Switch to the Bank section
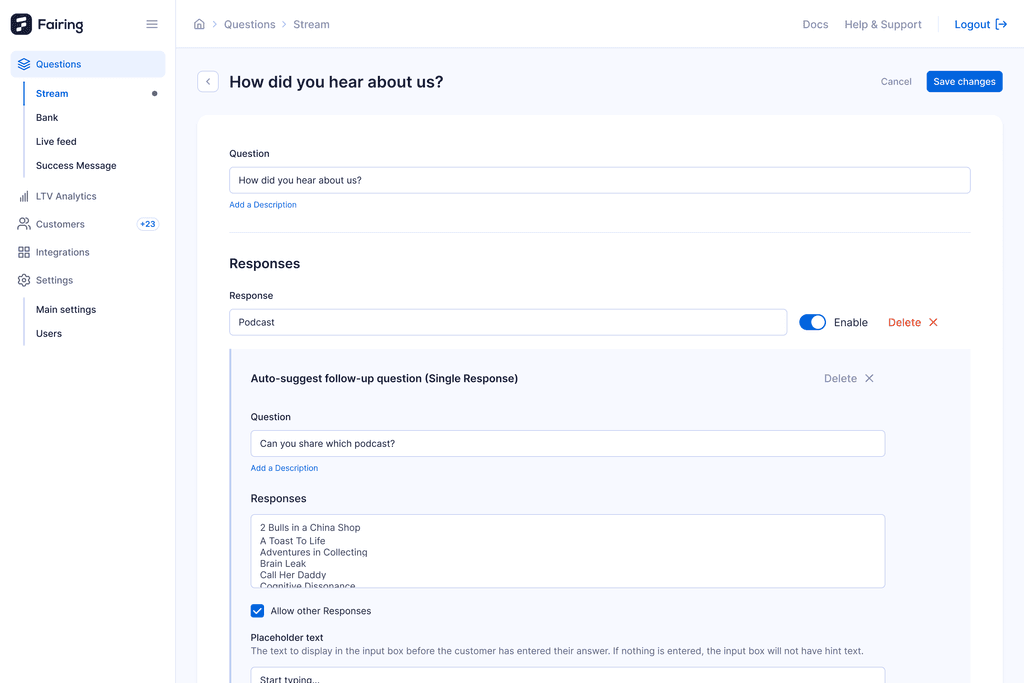 47,117
